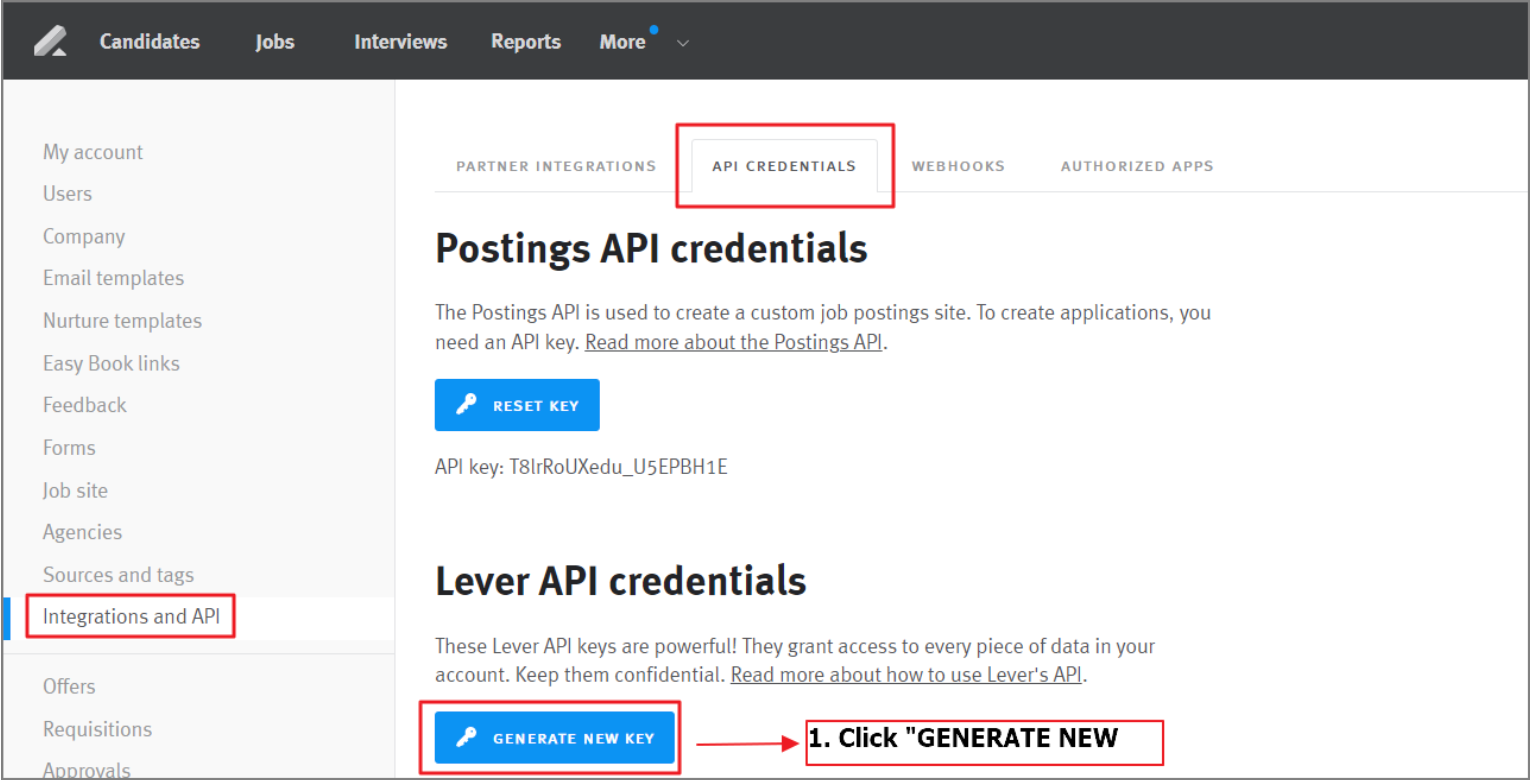Click the Lever API credentials heading
Screen dimensions: 1530x780
tap(620, 582)
